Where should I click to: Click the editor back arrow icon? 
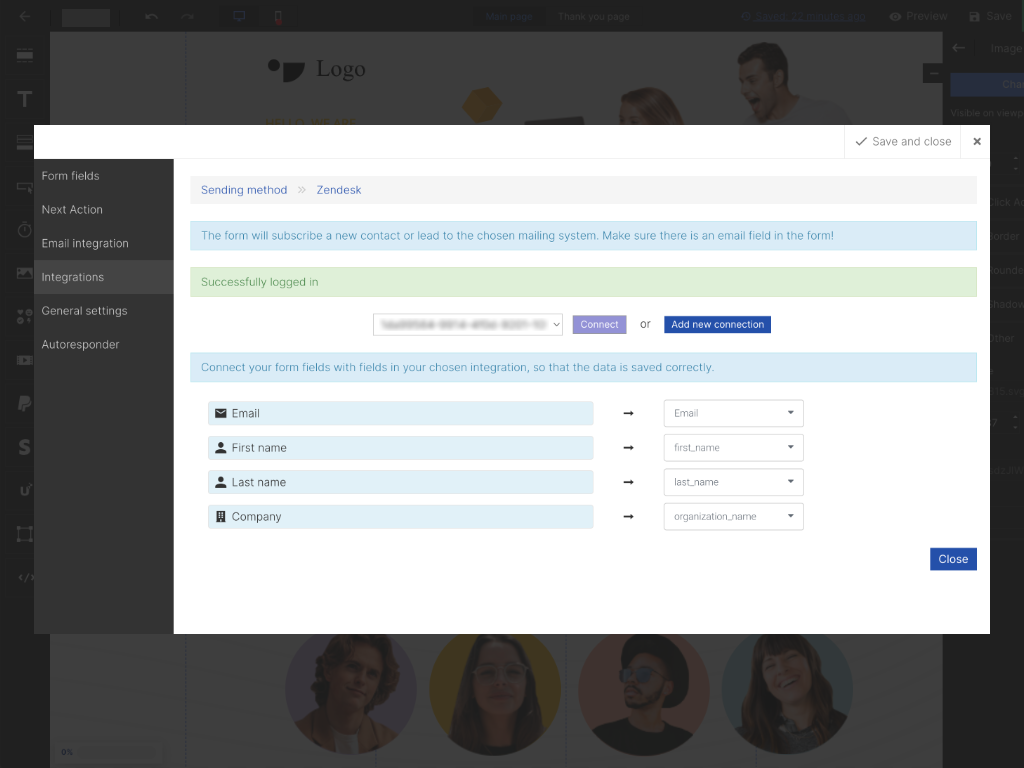tap(25, 17)
